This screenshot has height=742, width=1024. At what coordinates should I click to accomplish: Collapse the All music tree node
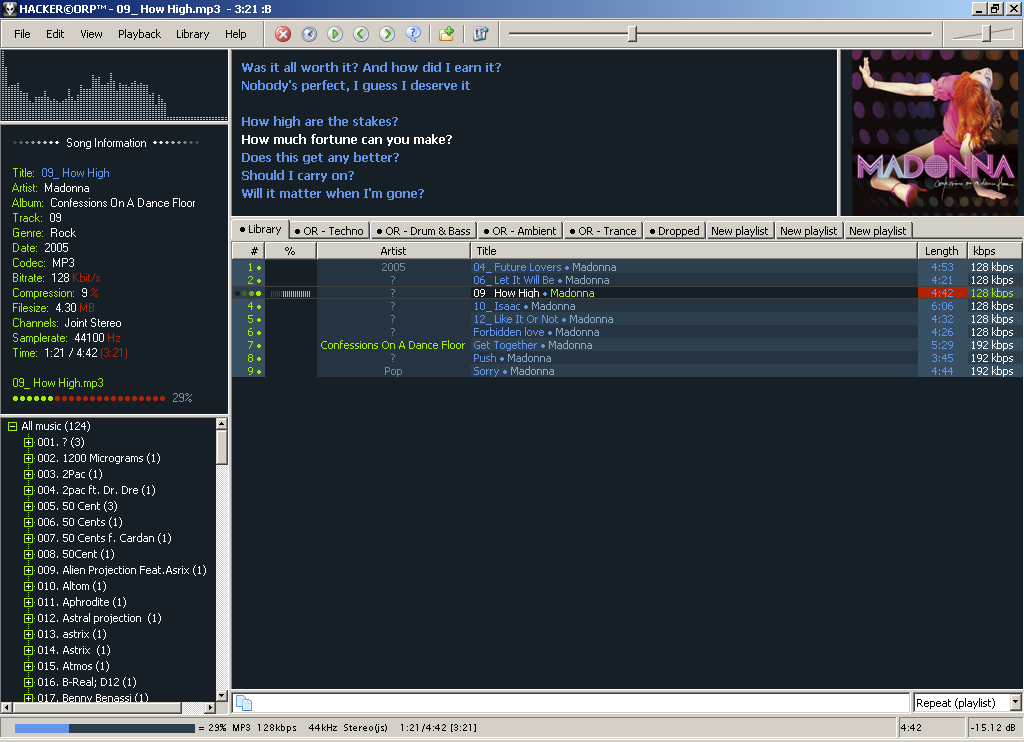pyautogui.click(x=13, y=426)
